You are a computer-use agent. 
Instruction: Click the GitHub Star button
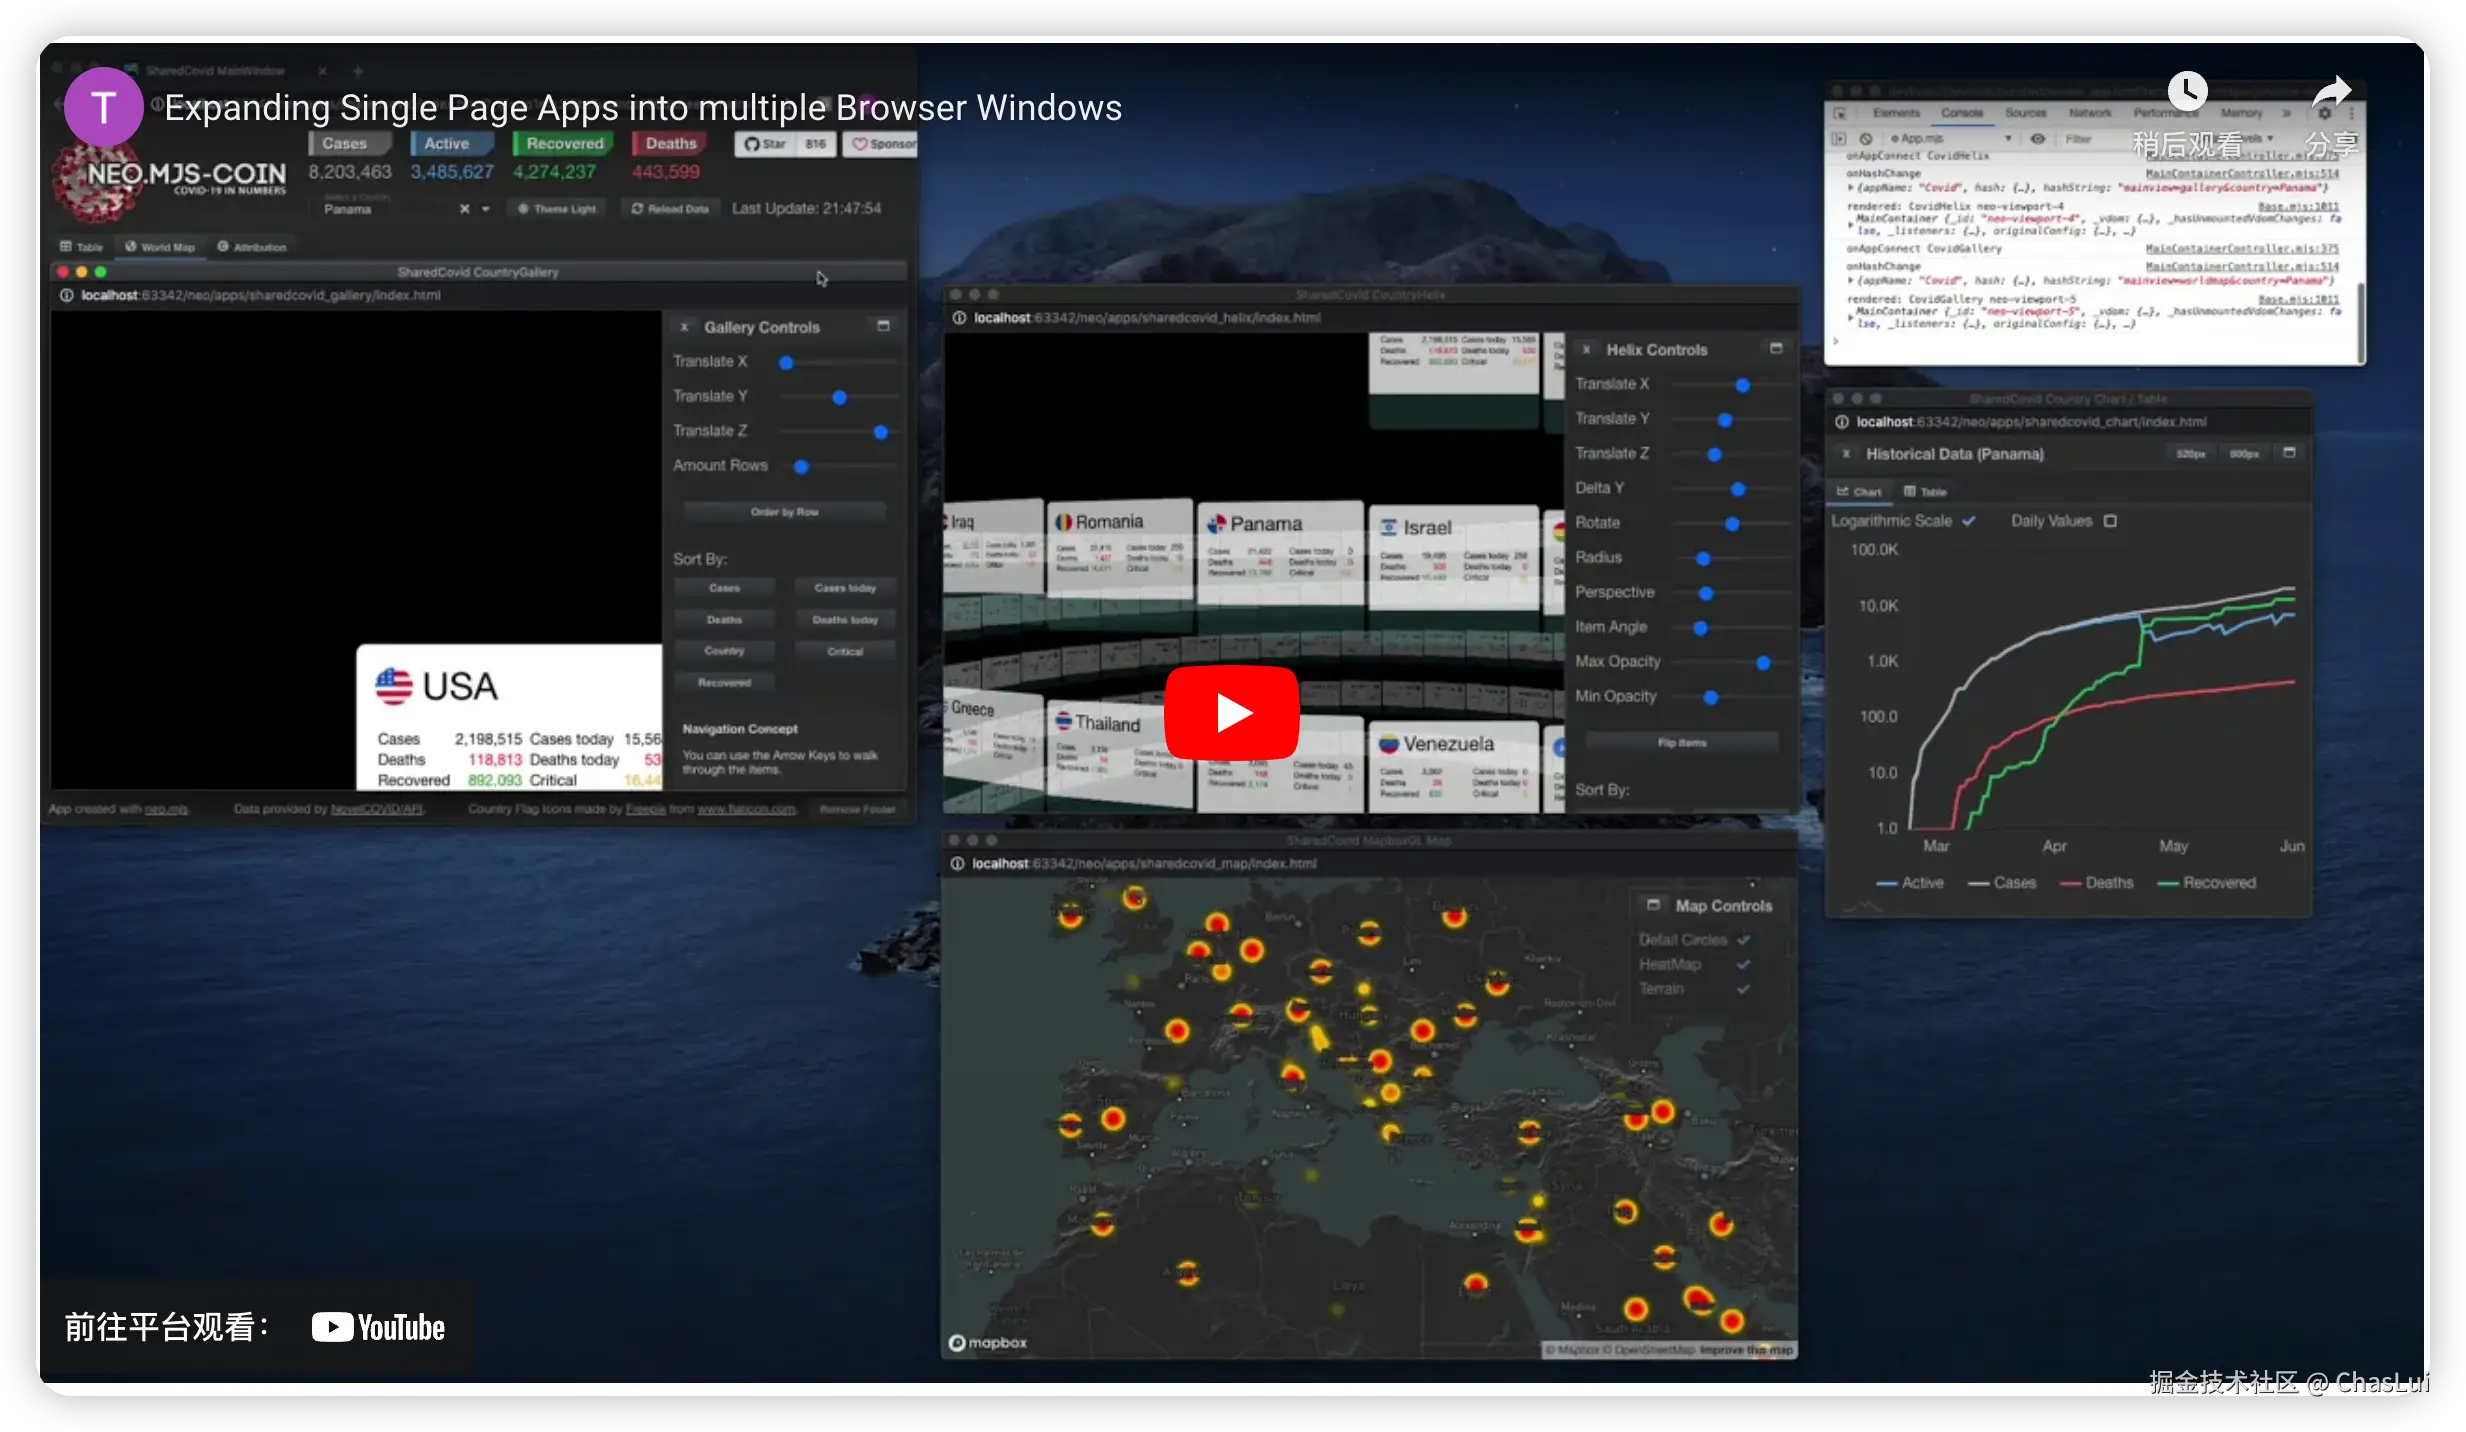point(766,144)
